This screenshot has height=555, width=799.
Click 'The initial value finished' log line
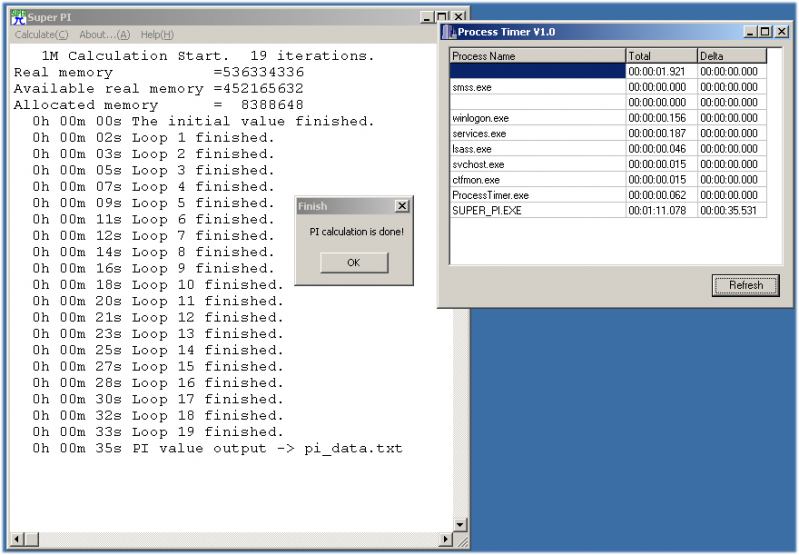pos(203,121)
